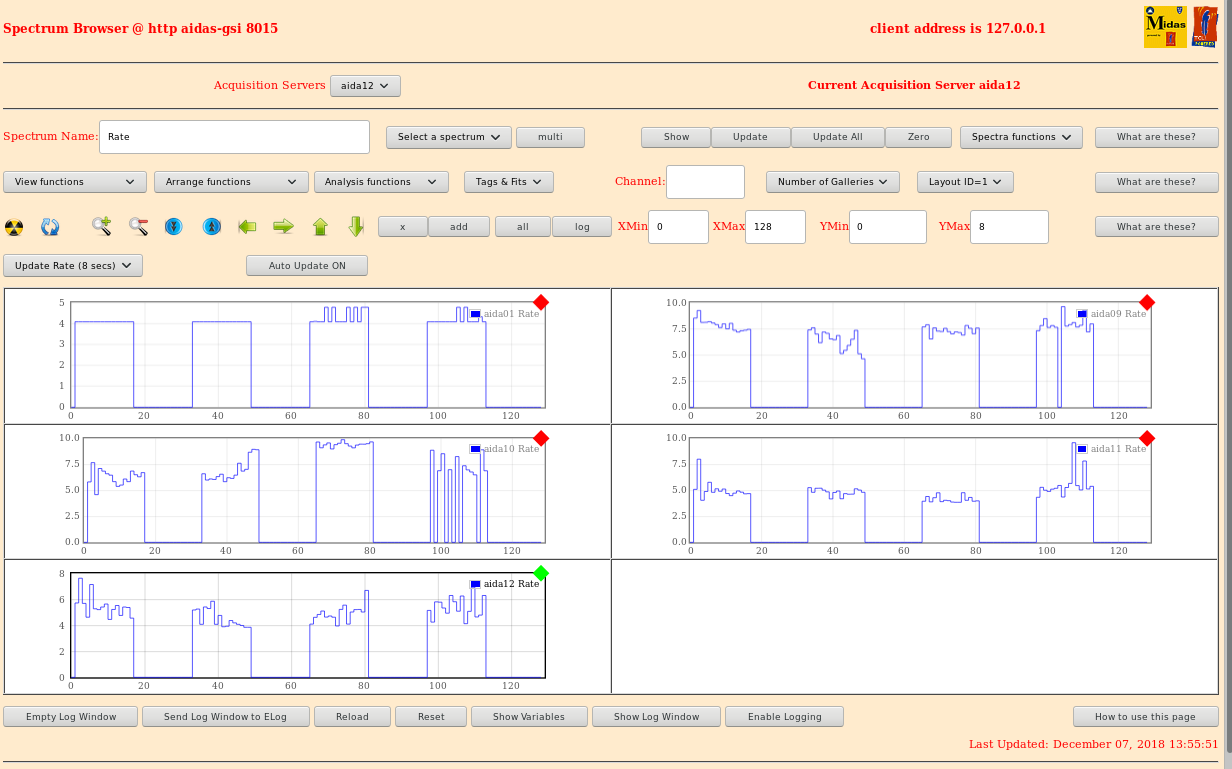Open the View functions menu
The width and height of the screenshot is (1232, 769).
(x=75, y=182)
